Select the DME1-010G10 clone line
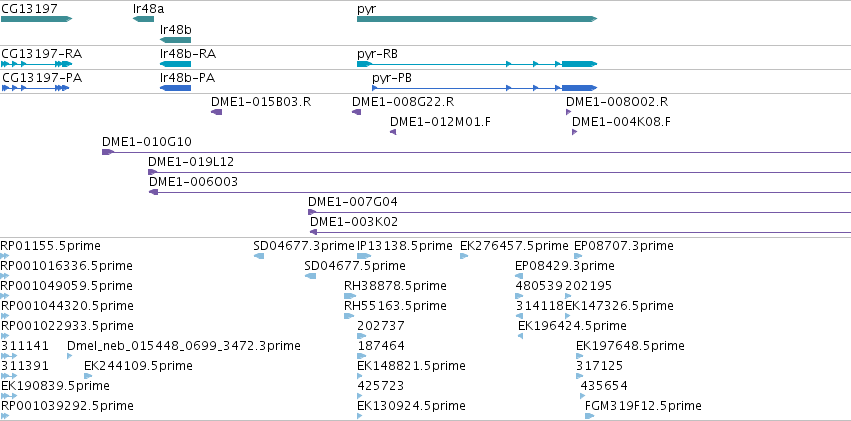The image size is (851, 421). (x=477, y=152)
